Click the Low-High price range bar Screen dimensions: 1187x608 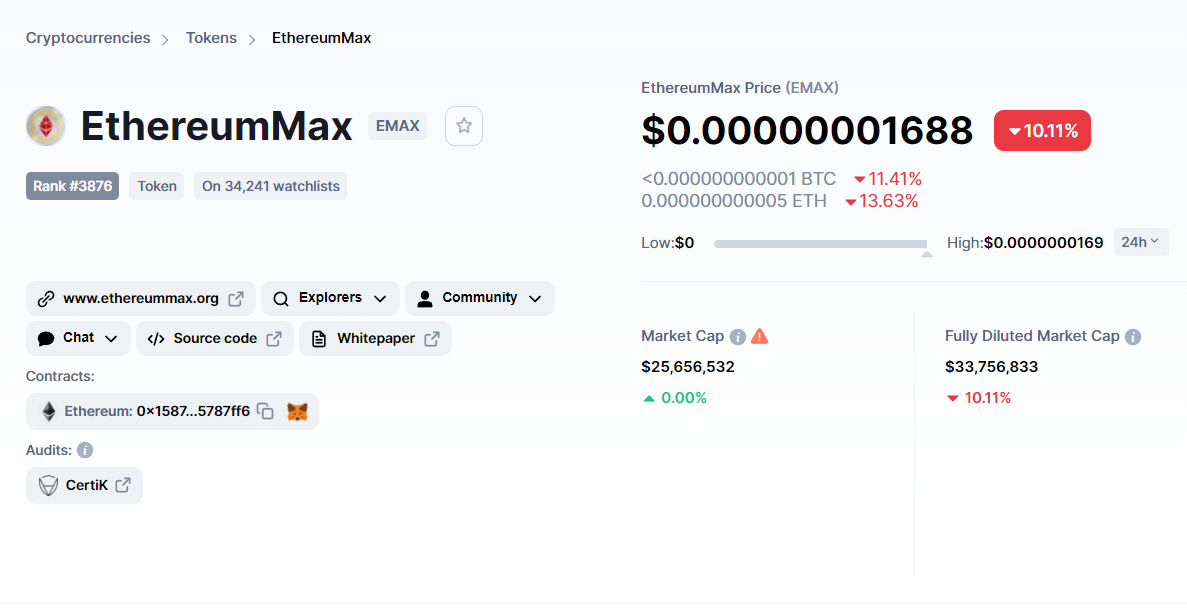coord(821,244)
